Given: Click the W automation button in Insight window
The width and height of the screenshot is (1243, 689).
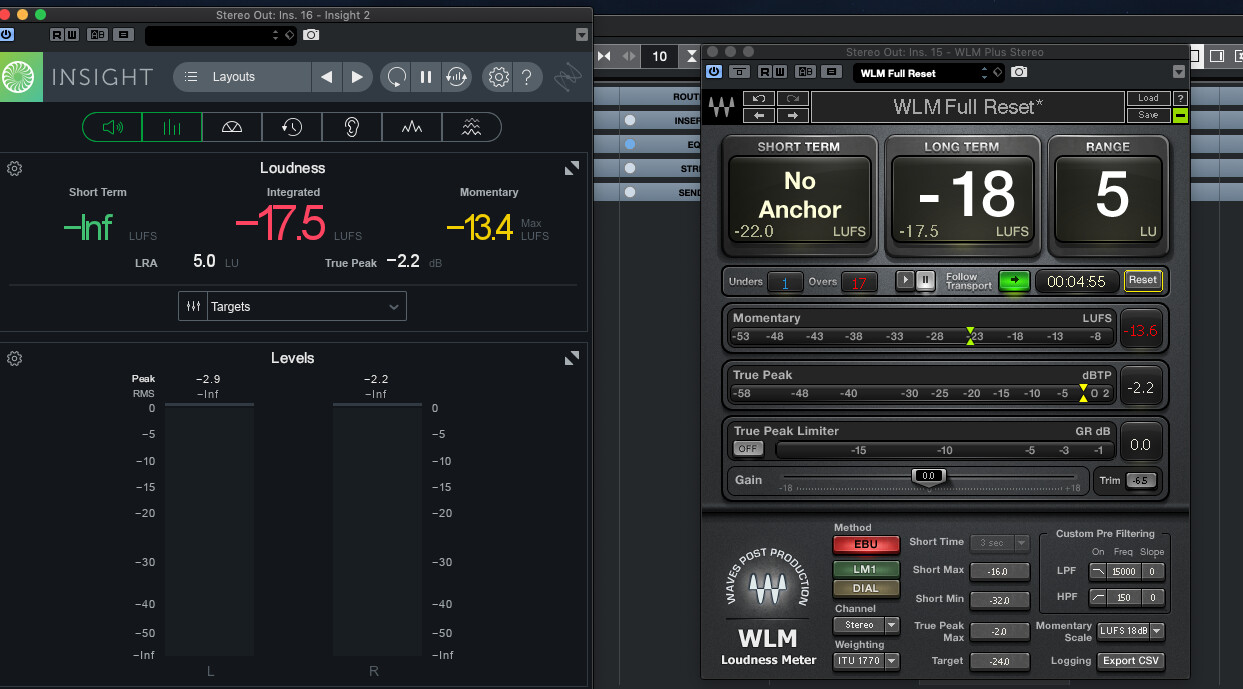Looking at the screenshot, I should 71,34.
